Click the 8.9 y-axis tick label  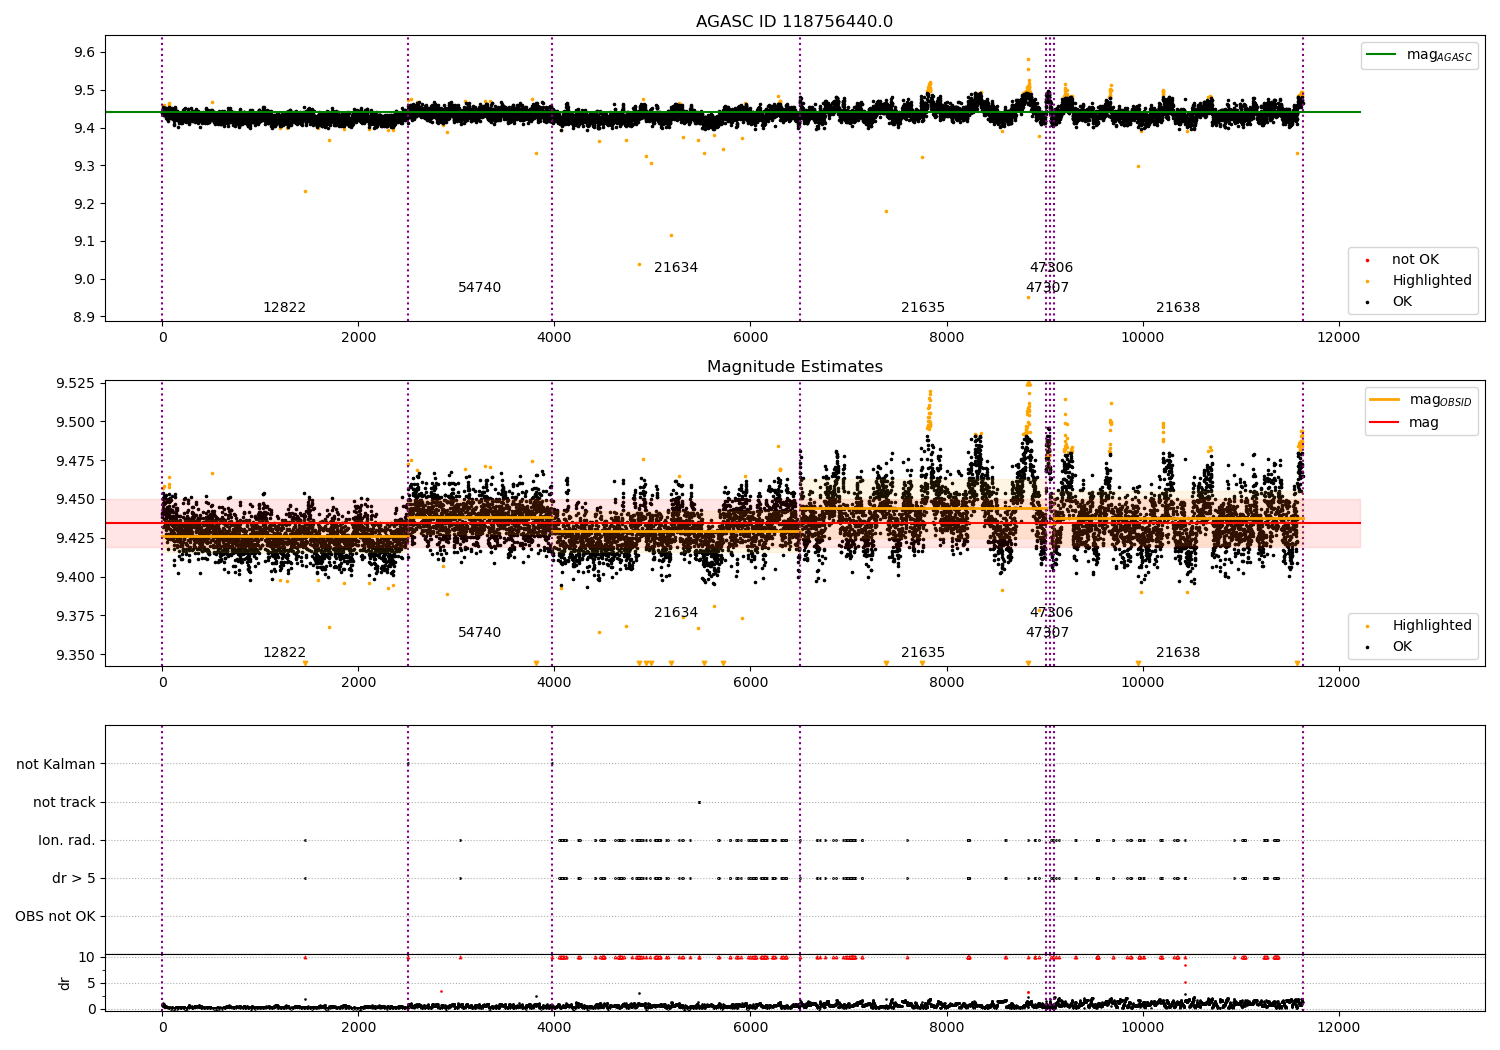(x=85, y=318)
